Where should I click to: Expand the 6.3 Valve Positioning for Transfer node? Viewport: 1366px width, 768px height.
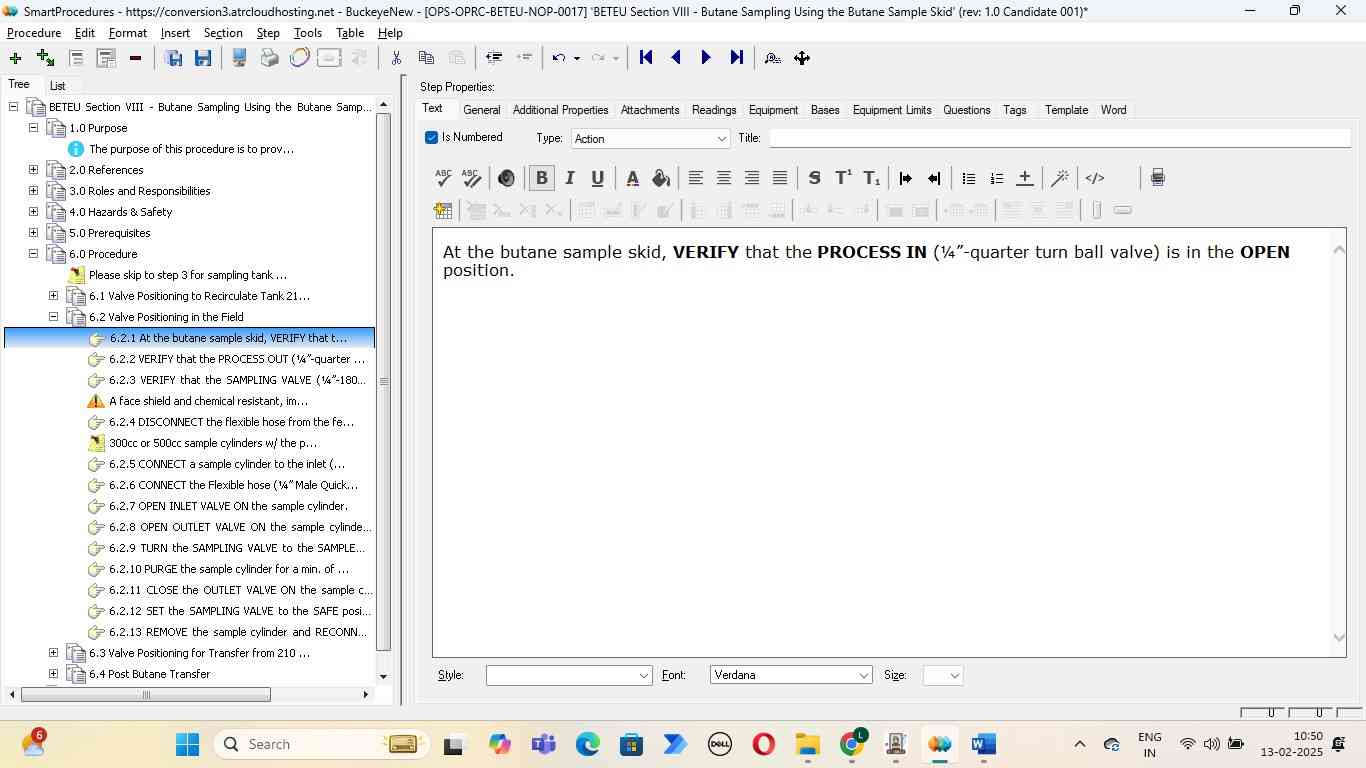54,653
